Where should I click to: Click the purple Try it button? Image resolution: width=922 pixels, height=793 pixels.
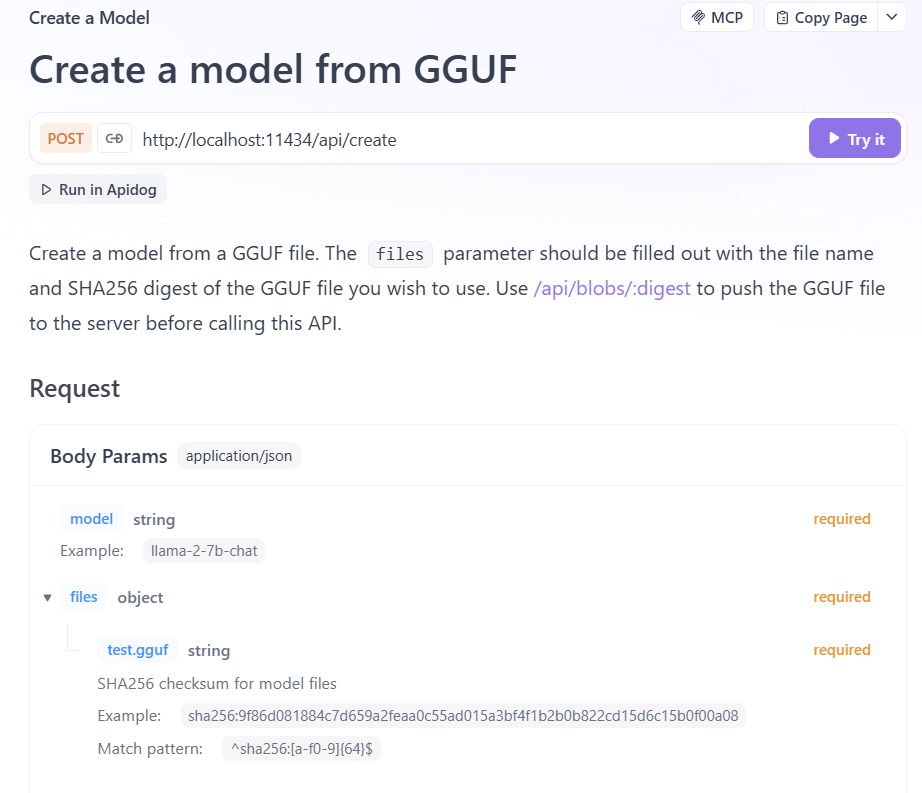coord(854,139)
